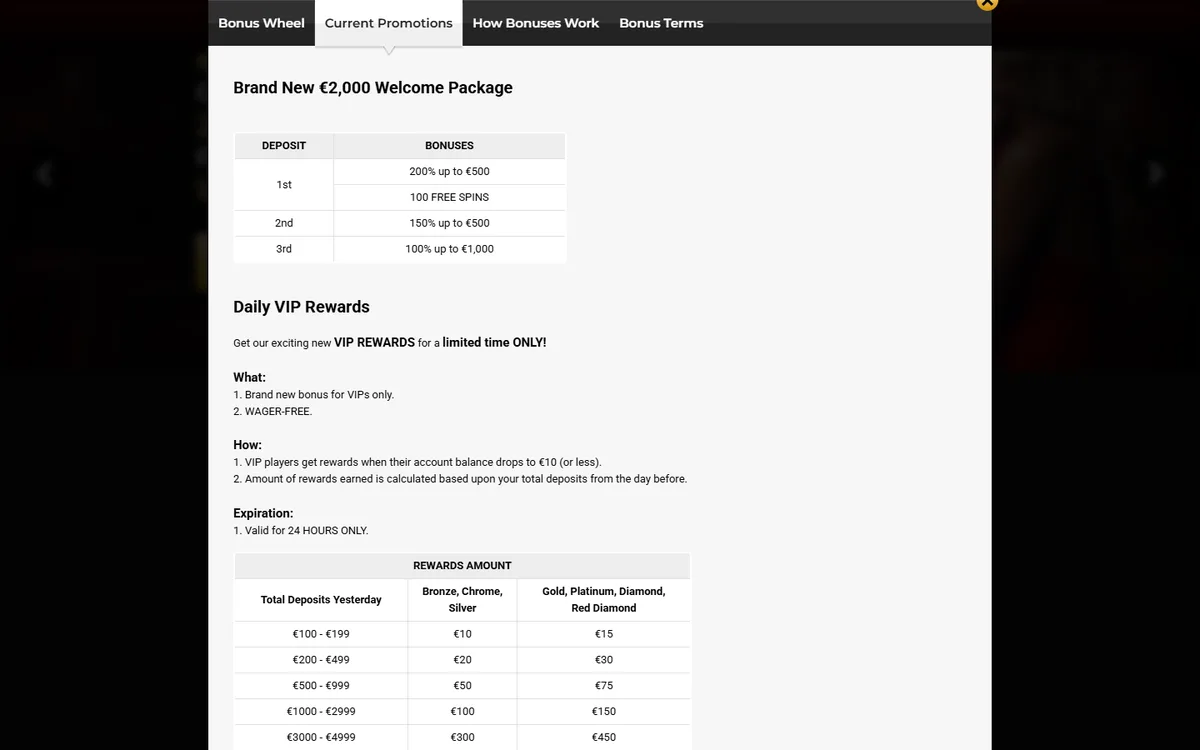Close the promotions popup with the X icon
The image size is (1200, 750).
click(x=986, y=3)
